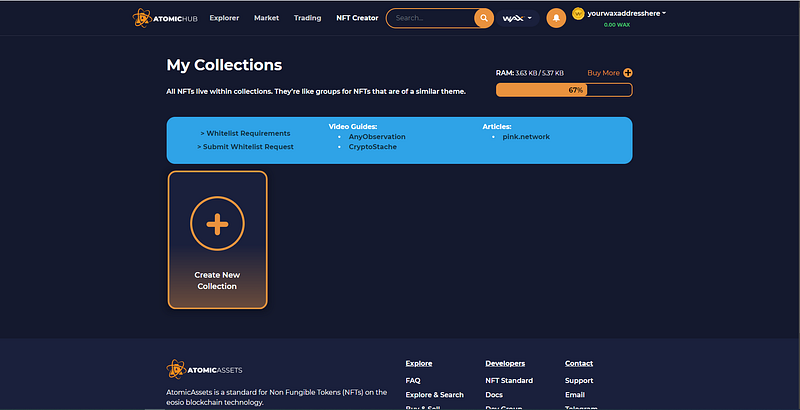Open the AnyObservation video guide
The image size is (800, 410).
(377, 137)
